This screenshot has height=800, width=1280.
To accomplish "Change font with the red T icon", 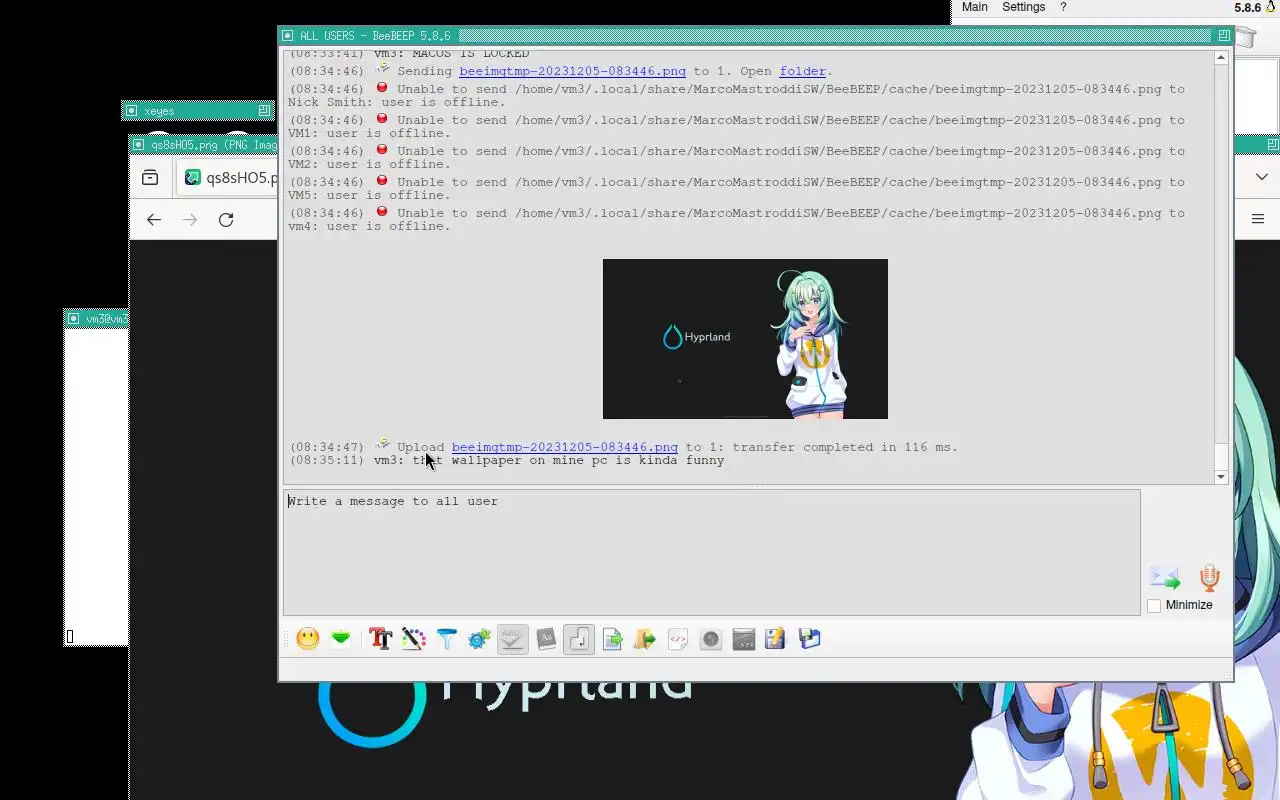I will click(380, 639).
